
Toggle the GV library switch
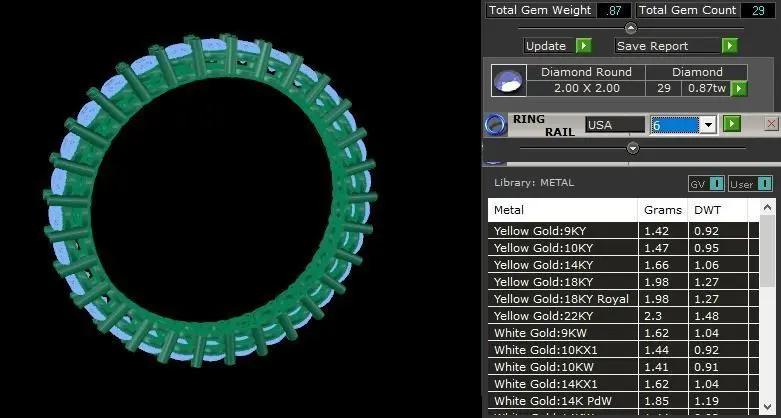(x=705, y=184)
